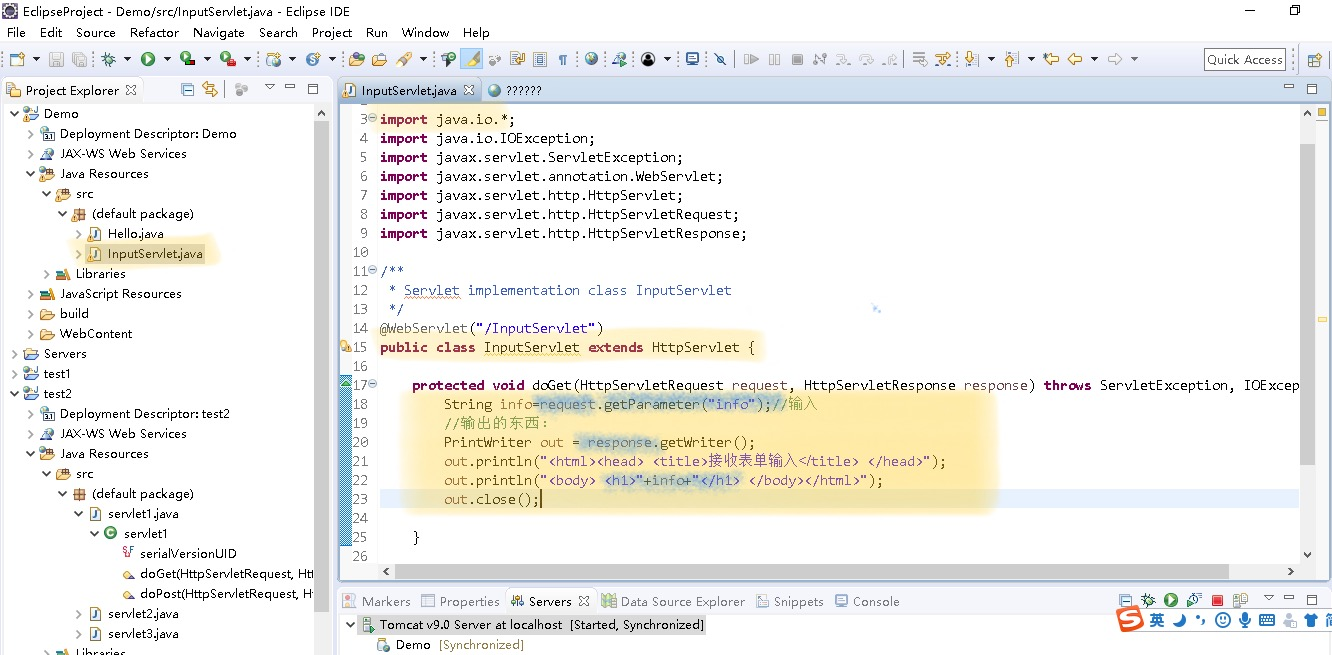Collapse the Tomcat v9.0 server node

[350, 624]
